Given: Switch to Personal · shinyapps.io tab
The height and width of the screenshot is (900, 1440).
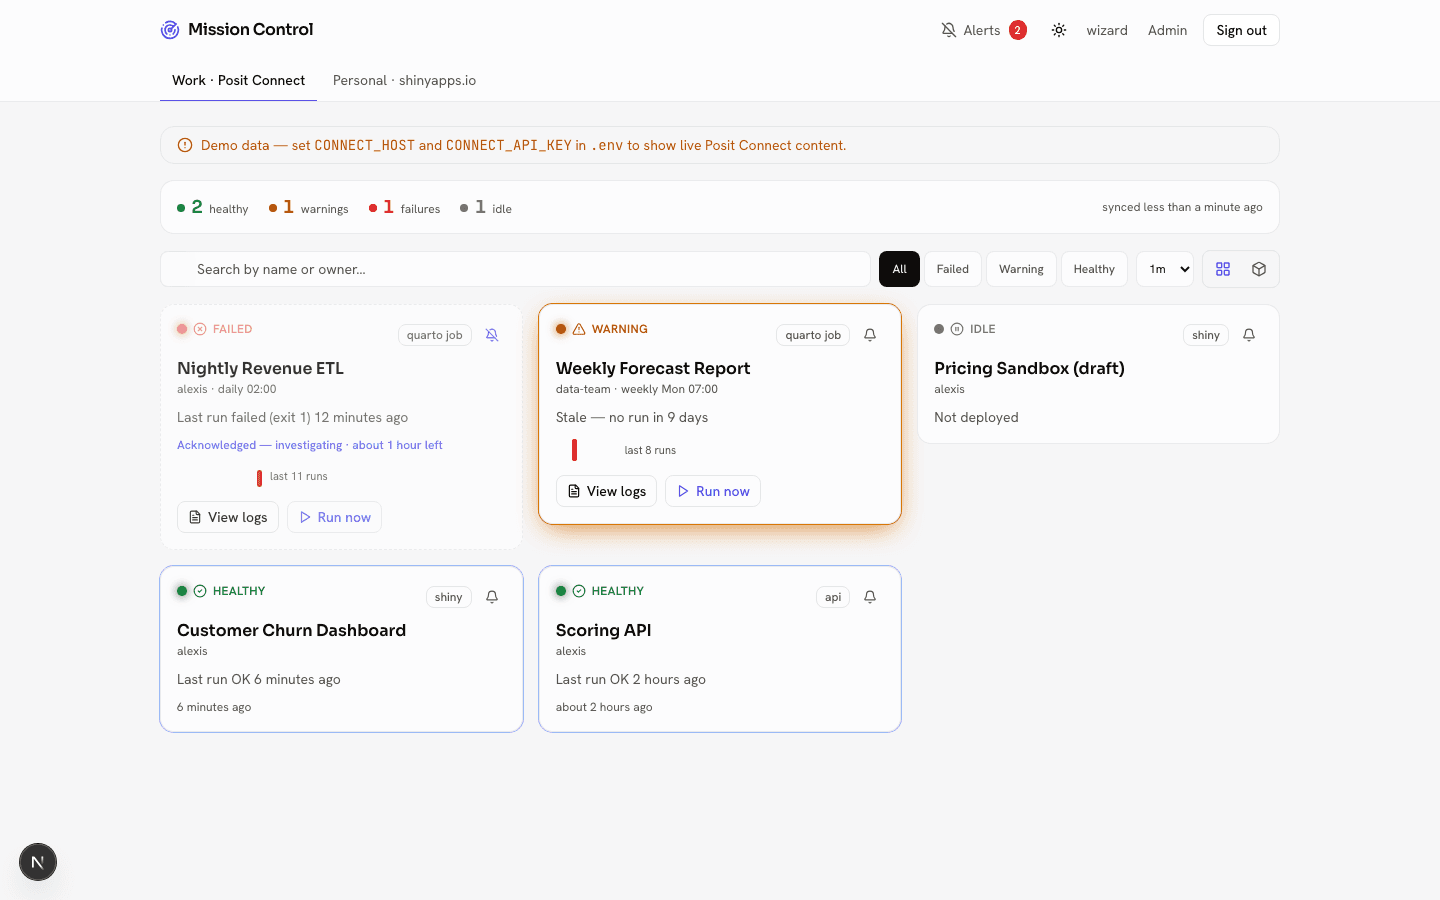Looking at the screenshot, I should coord(404,80).
